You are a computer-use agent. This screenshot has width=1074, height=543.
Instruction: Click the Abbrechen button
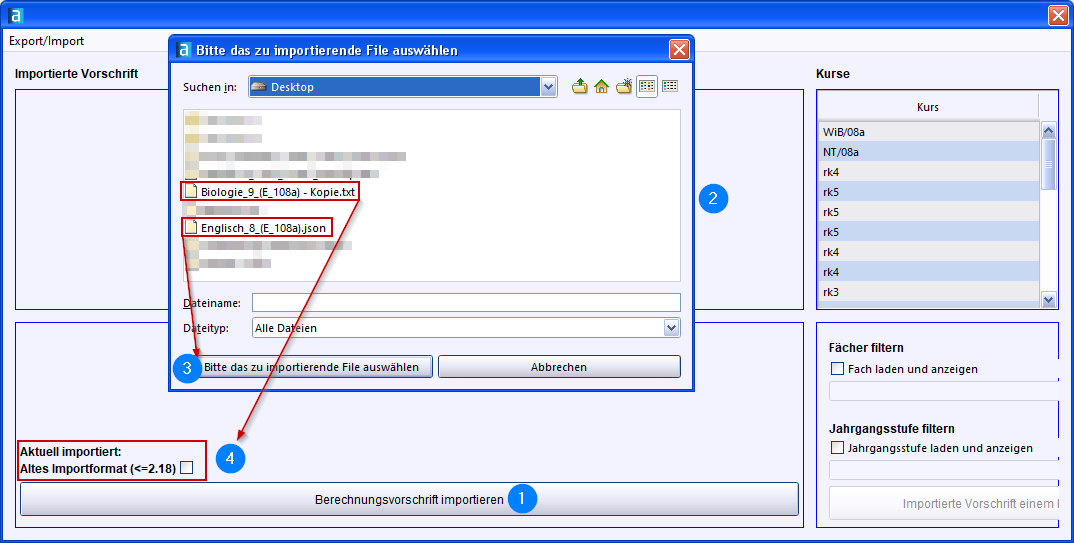(x=559, y=367)
